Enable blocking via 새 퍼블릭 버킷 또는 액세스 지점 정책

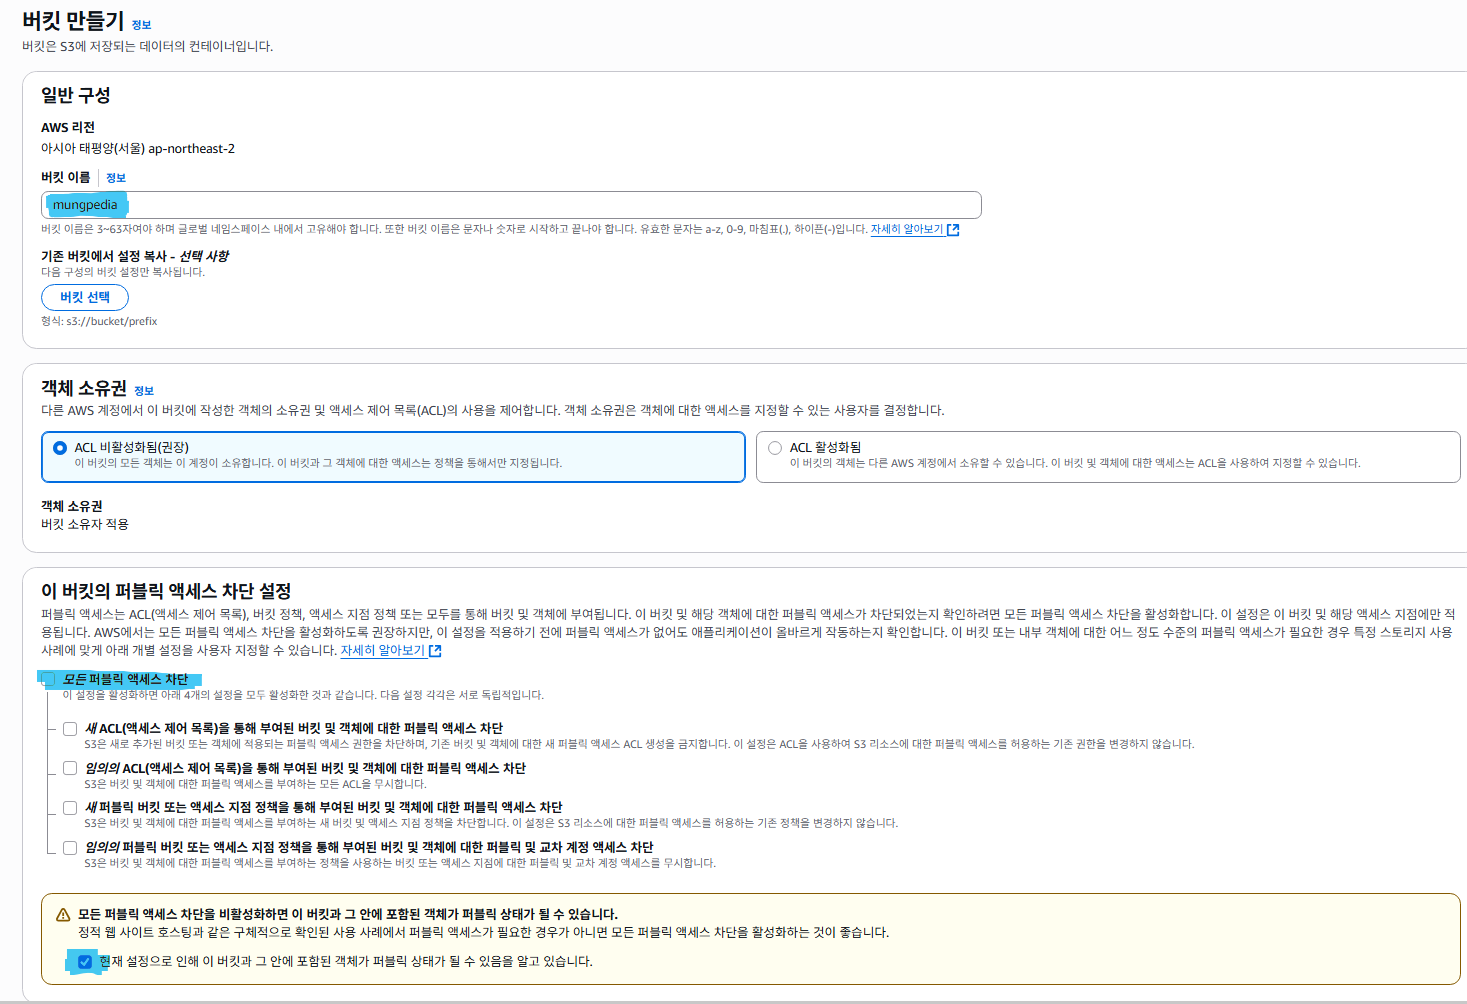(69, 808)
